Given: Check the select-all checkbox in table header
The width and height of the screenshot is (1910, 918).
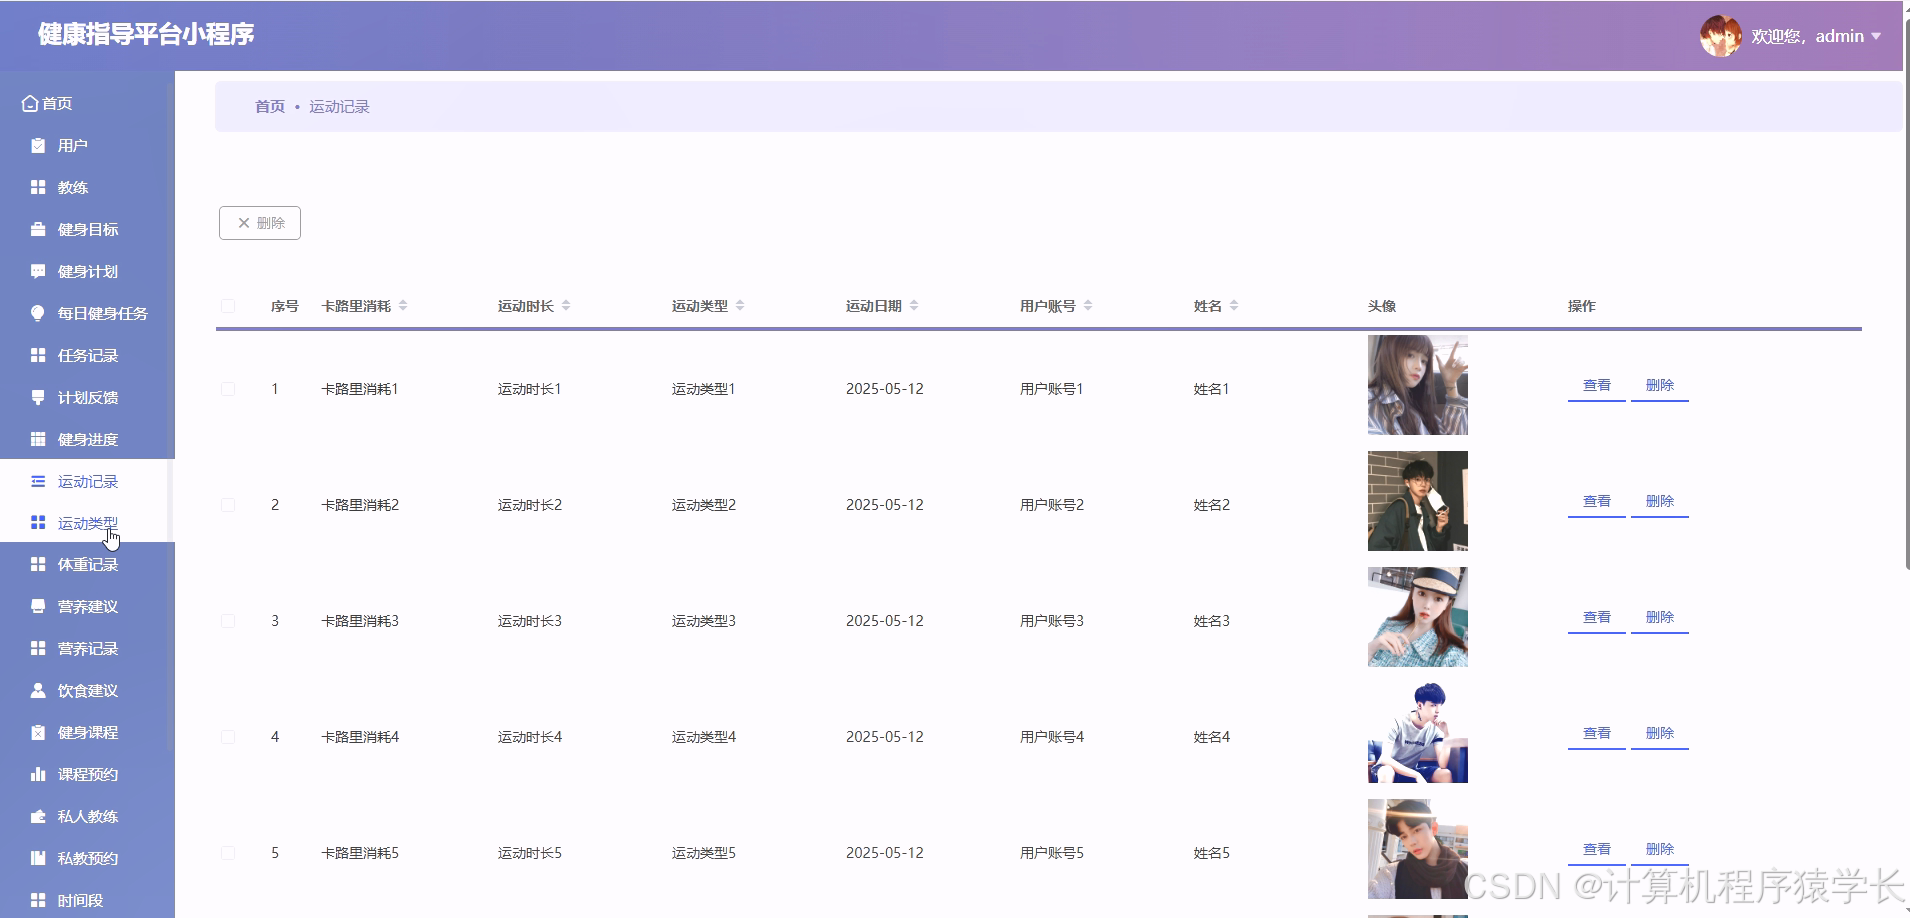Looking at the screenshot, I should click(x=228, y=306).
